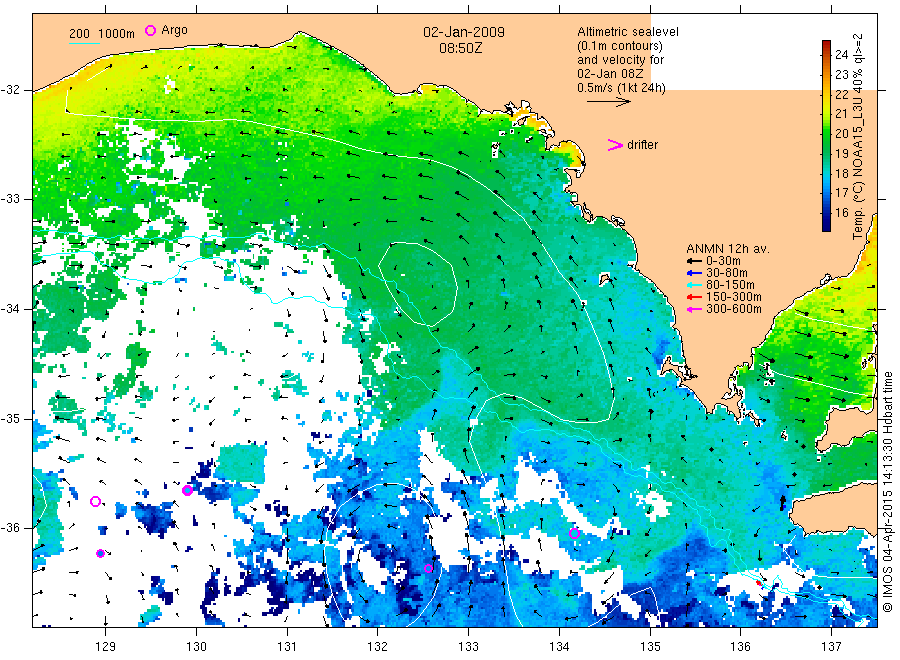Click the longitude axis label 131
The image size is (900, 660).
point(287,647)
